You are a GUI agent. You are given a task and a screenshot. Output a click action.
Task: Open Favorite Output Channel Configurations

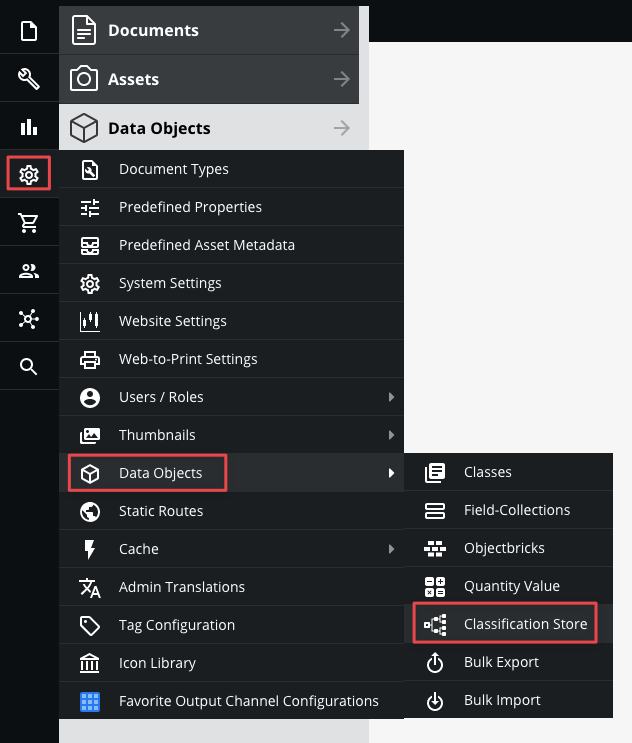pos(231,700)
